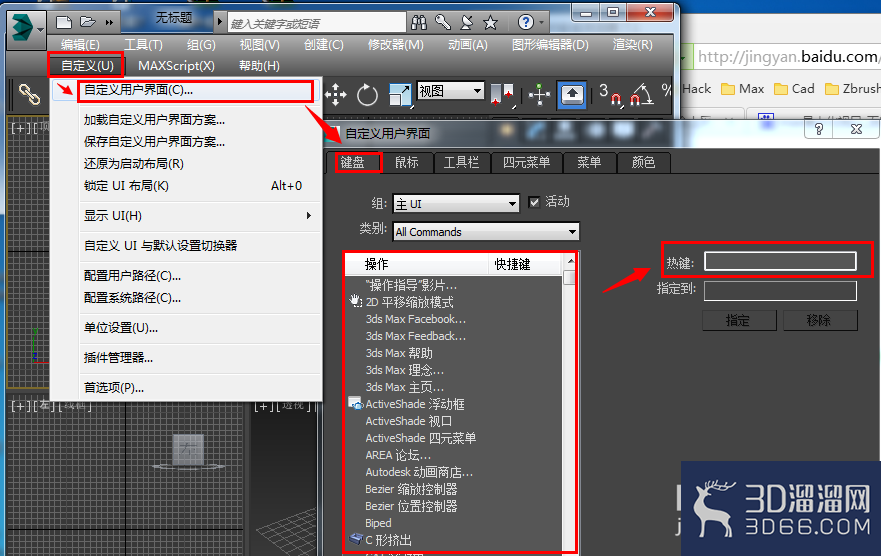
Task: Select the Move tool icon
Action: [335, 94]
